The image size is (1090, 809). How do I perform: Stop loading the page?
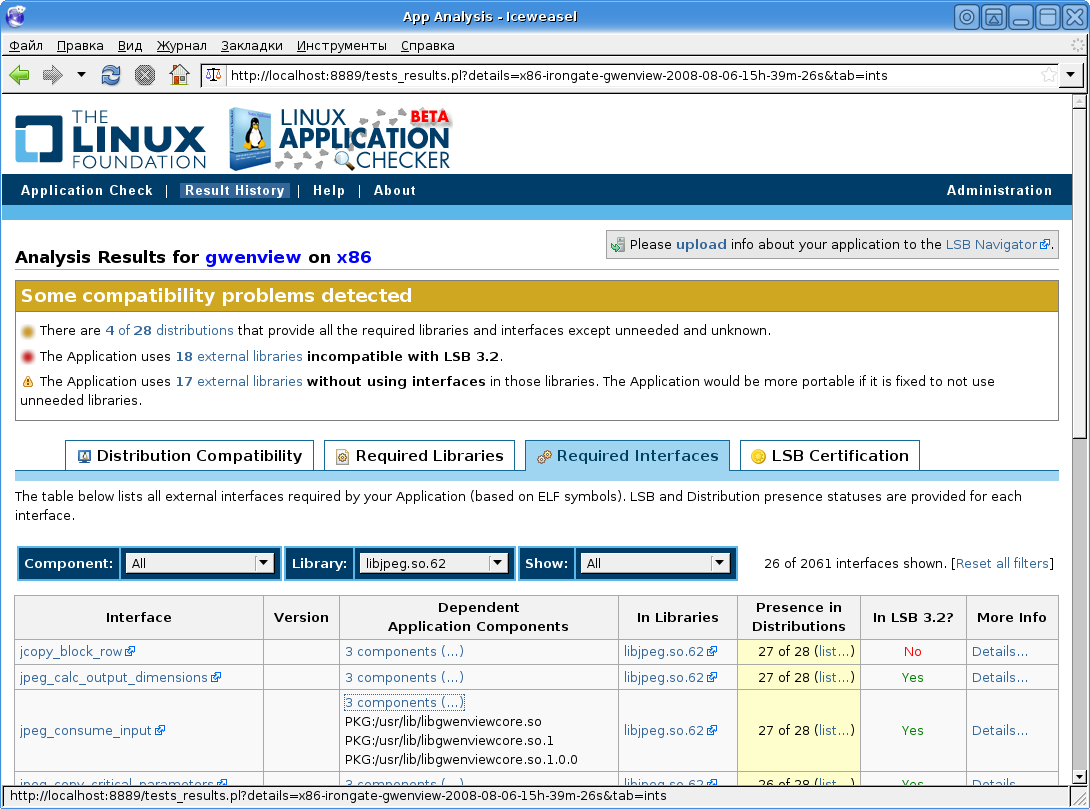pos(145,75)
